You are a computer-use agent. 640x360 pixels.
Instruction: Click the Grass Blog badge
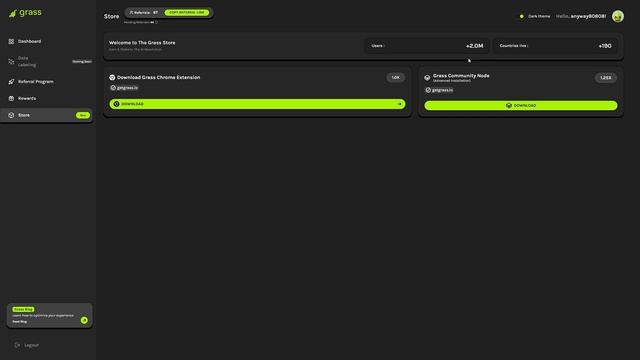pyautogui.click(x=23, y=309)
